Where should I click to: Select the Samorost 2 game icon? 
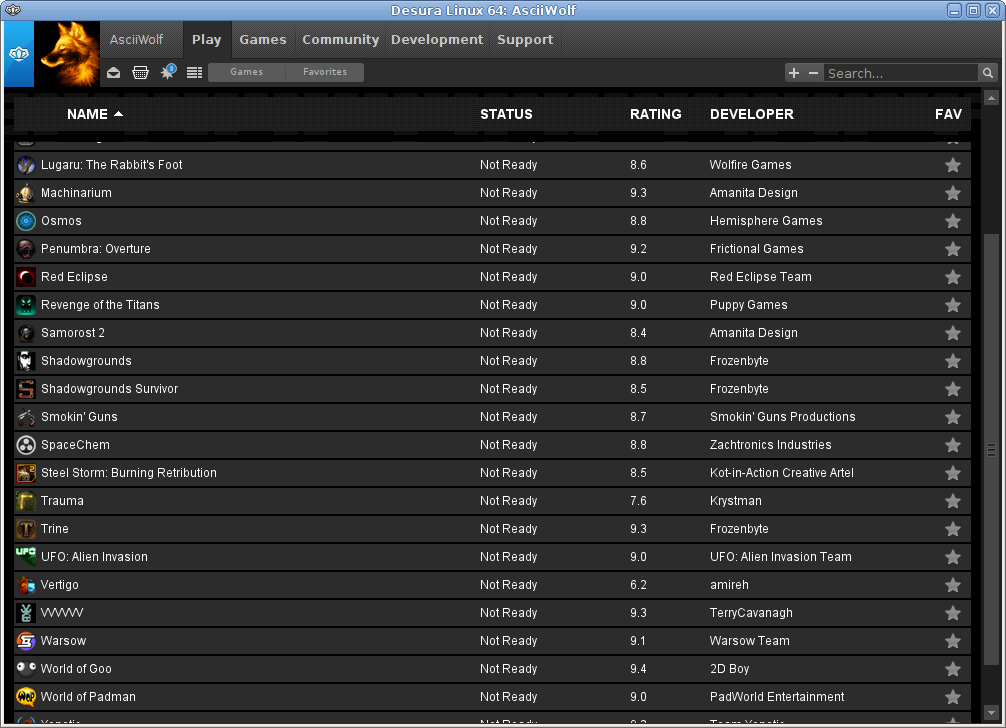[x=26, y=333]
